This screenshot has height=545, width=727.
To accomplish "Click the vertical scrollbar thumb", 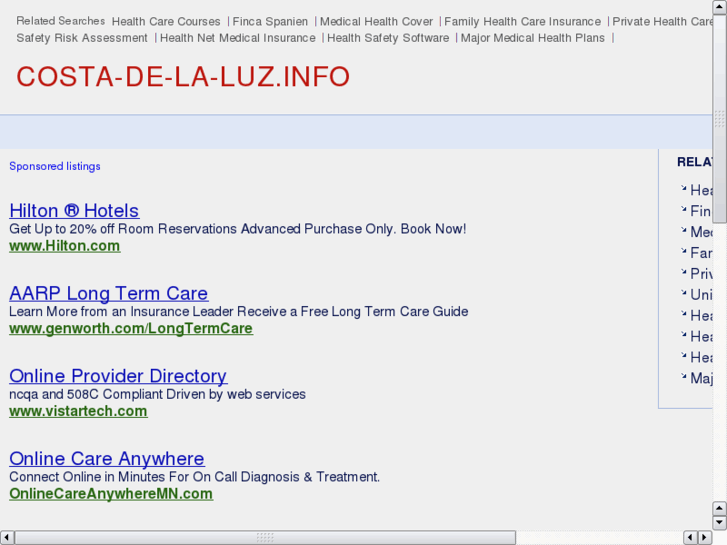I will click(719, 119).
